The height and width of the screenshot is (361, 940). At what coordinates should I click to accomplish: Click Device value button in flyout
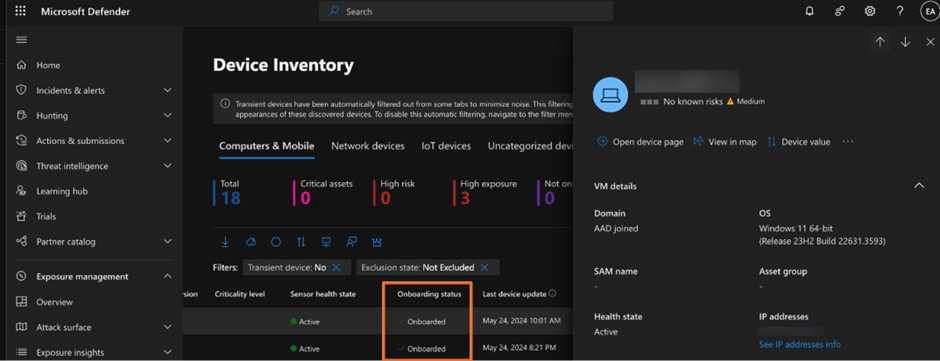[799, 142]
